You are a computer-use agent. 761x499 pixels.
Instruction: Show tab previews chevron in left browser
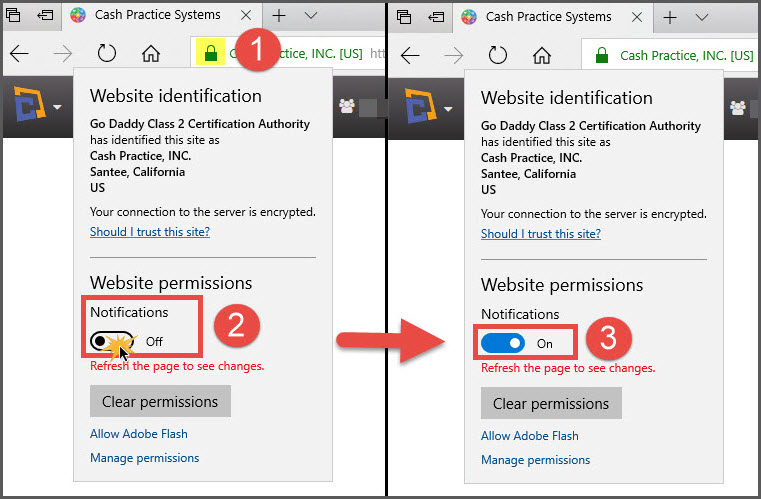point(311,16)
